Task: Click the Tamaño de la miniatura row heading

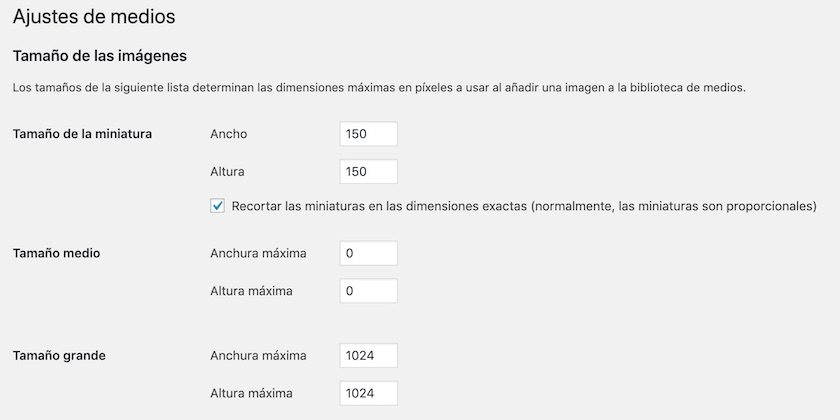Action: point(82,134)
